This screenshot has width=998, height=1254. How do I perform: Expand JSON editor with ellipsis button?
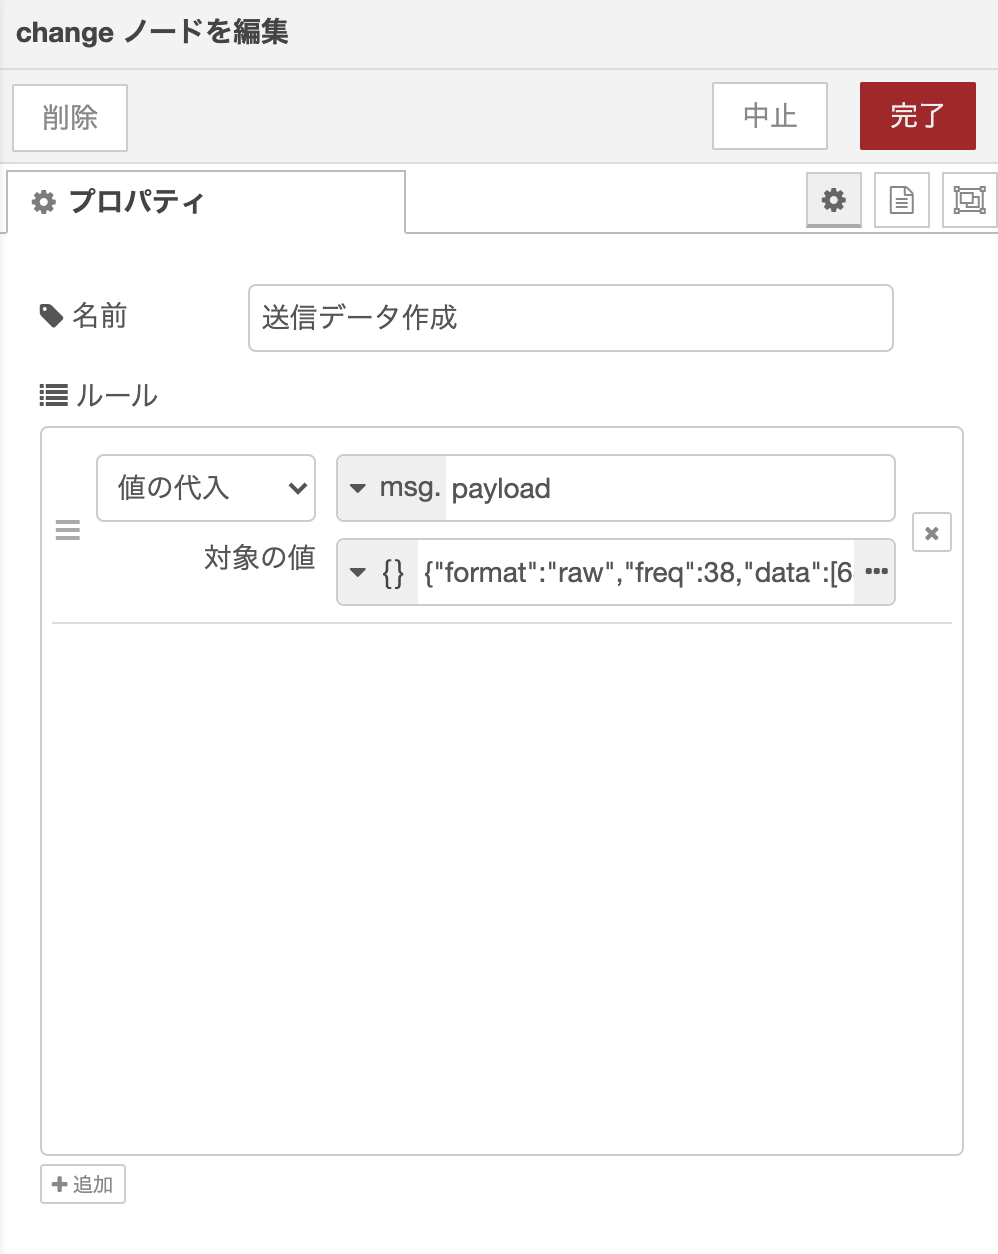(876, 572)
